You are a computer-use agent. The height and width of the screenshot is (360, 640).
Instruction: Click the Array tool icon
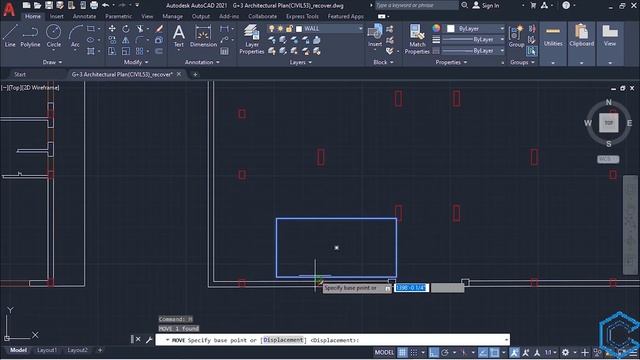[x=140, y=51]
